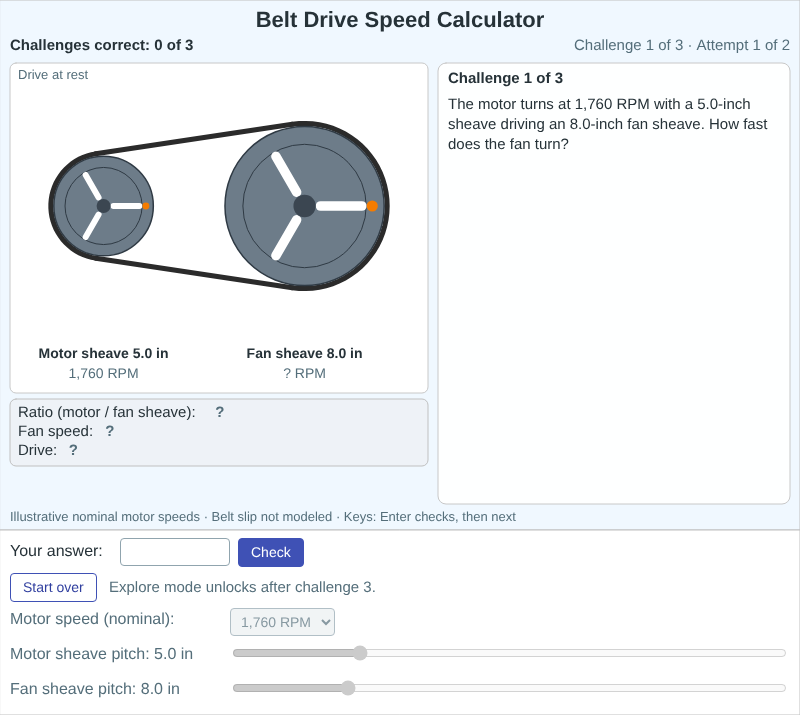Image resolution: width=800 pixels, height=717 pixels.
Task: Click the 'Fan sheave 8.0 in' label
Action: (x=305, y=353)
